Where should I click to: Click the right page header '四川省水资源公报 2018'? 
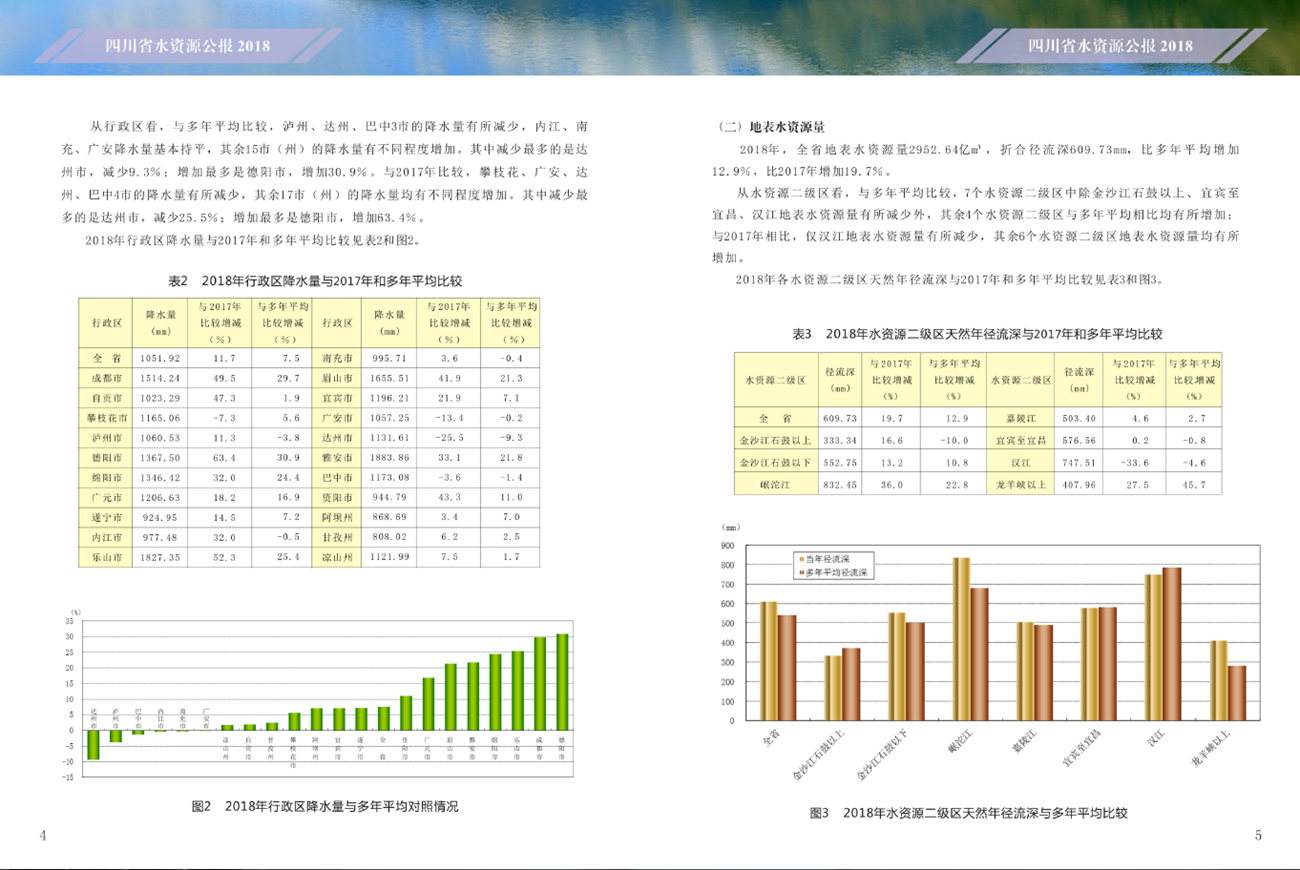click(1111, 46)
